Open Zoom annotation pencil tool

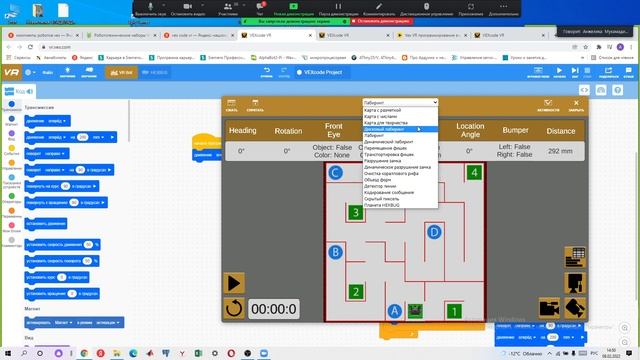pos(379,9)
